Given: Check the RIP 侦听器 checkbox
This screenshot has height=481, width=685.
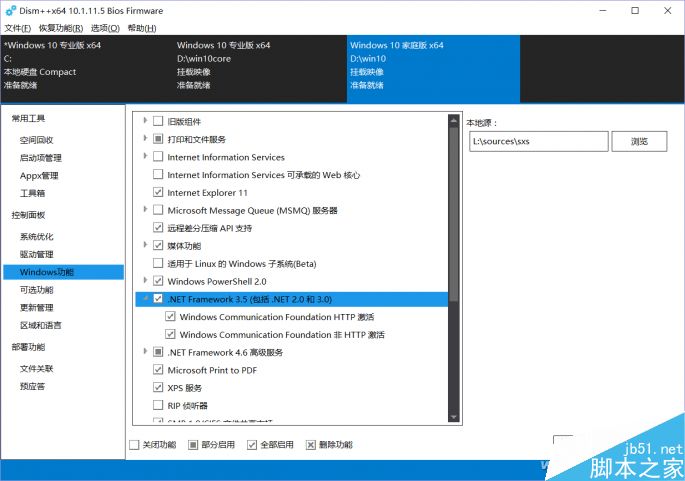Looking at the screenshot, I should pyautogui.click(x=158, y=405).
